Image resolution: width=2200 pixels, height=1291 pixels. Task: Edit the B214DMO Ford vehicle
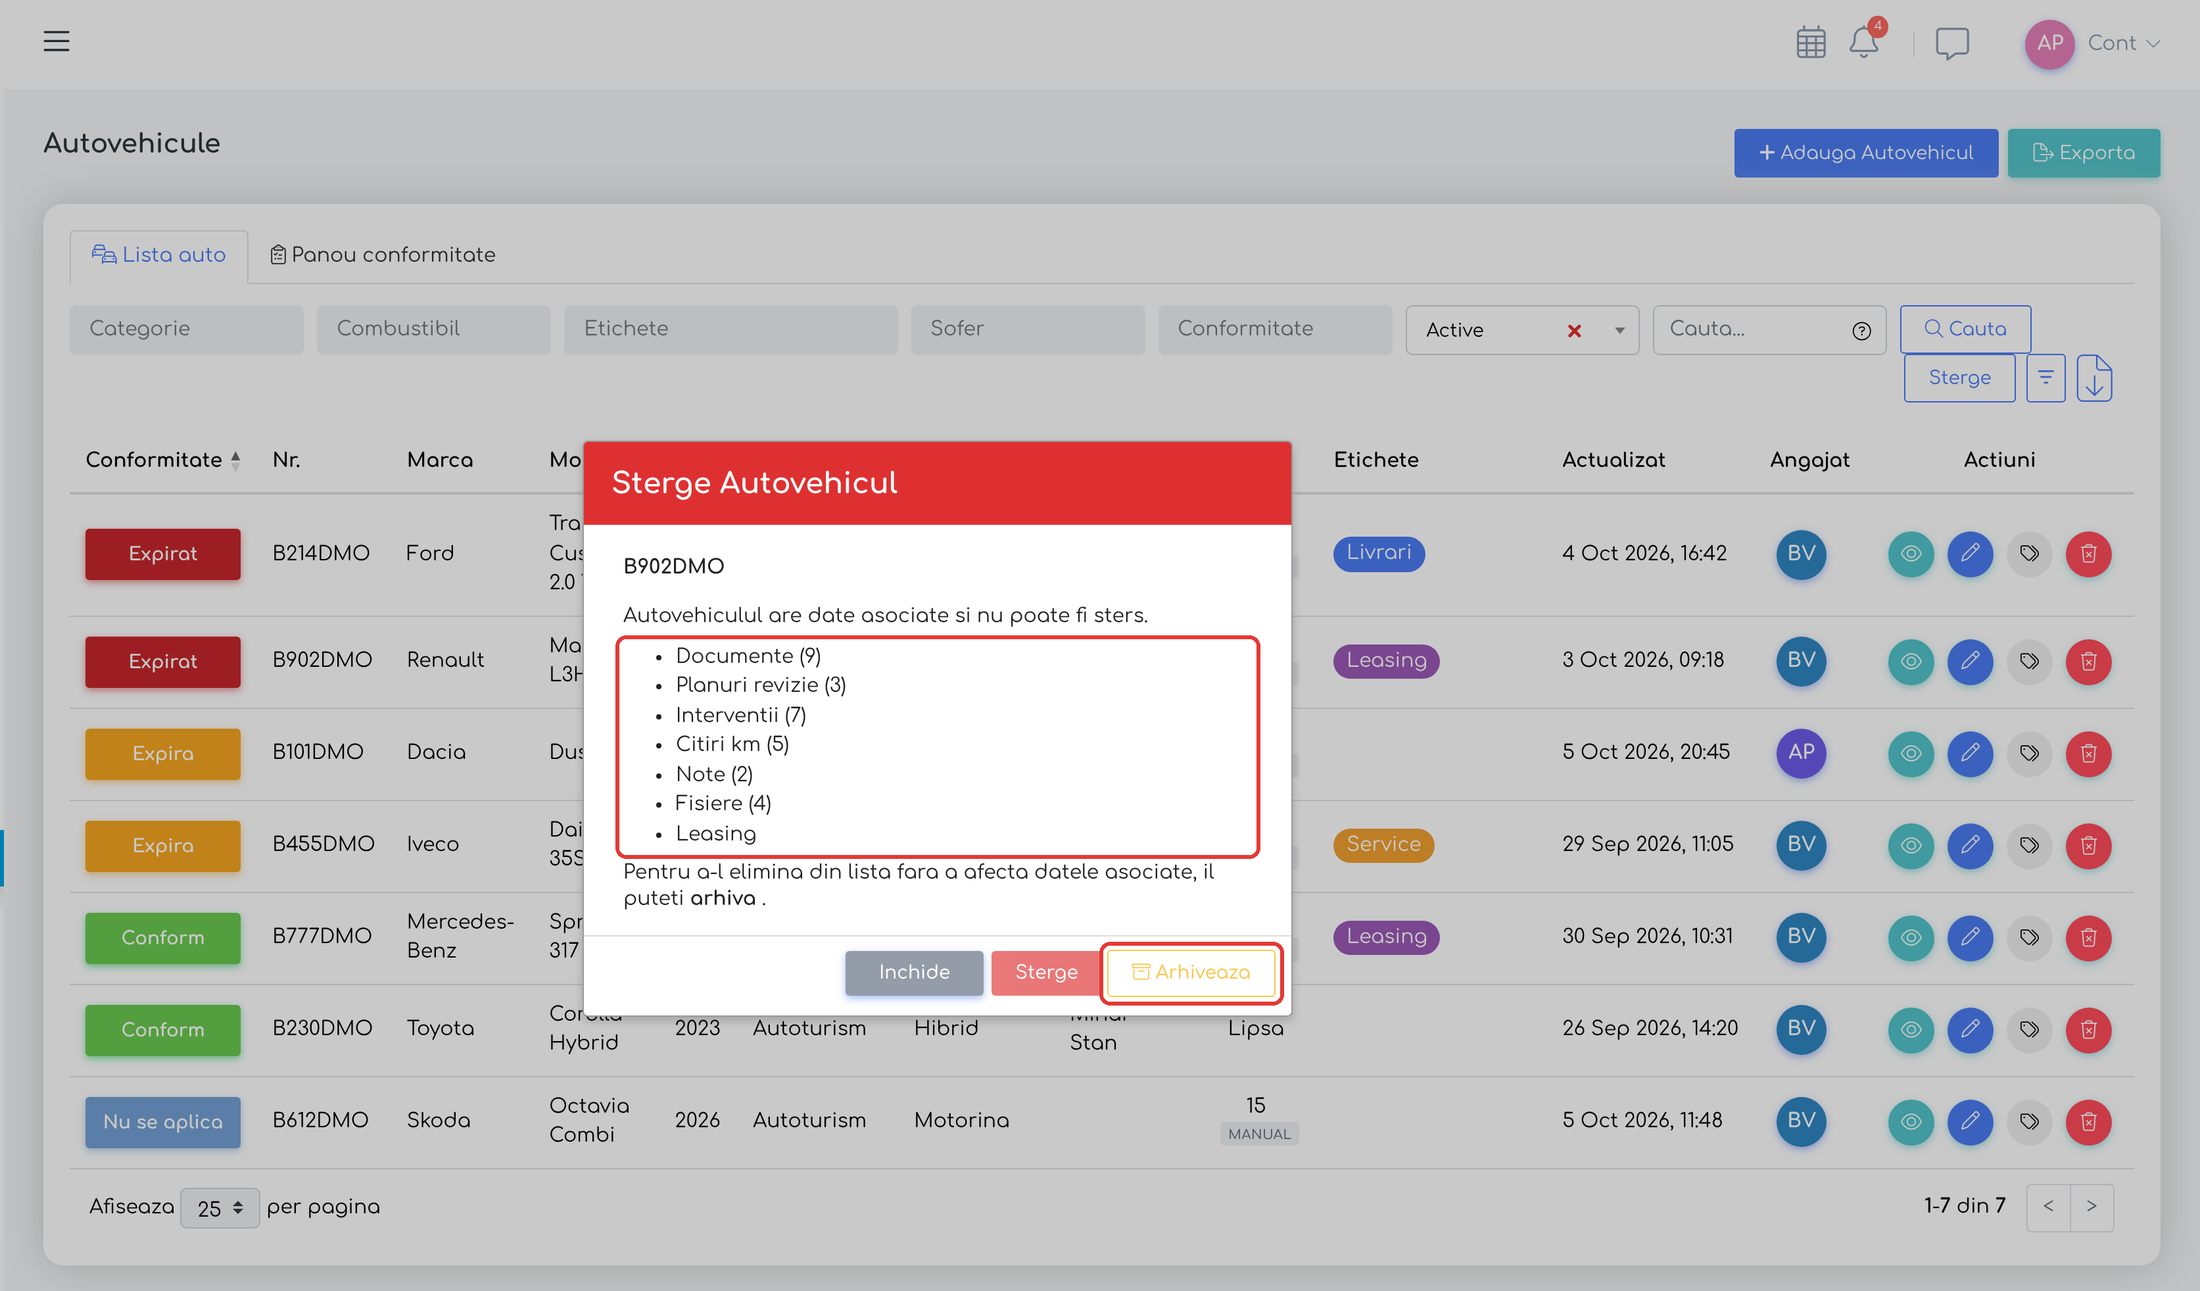(x=1970, y=554)
